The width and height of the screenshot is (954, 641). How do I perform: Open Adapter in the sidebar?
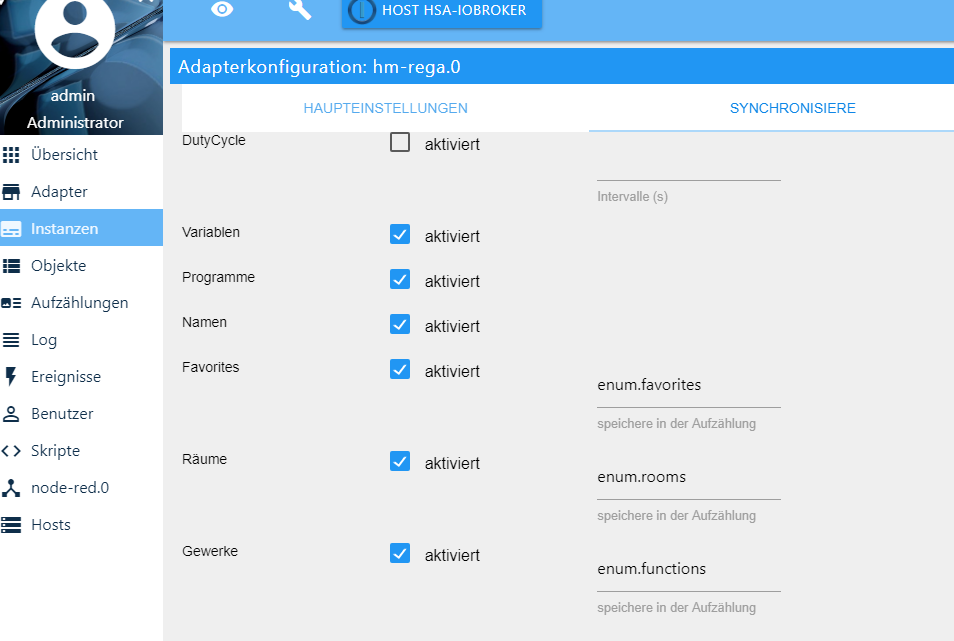pos(82,192)
